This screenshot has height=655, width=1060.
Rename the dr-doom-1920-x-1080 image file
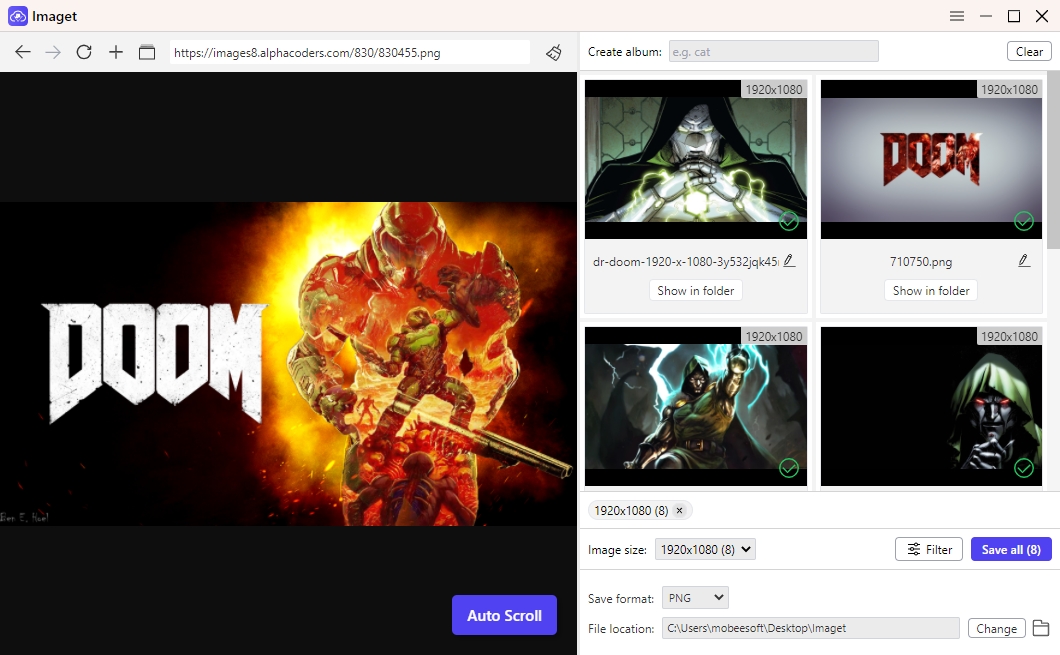click(x=789, y=261)
